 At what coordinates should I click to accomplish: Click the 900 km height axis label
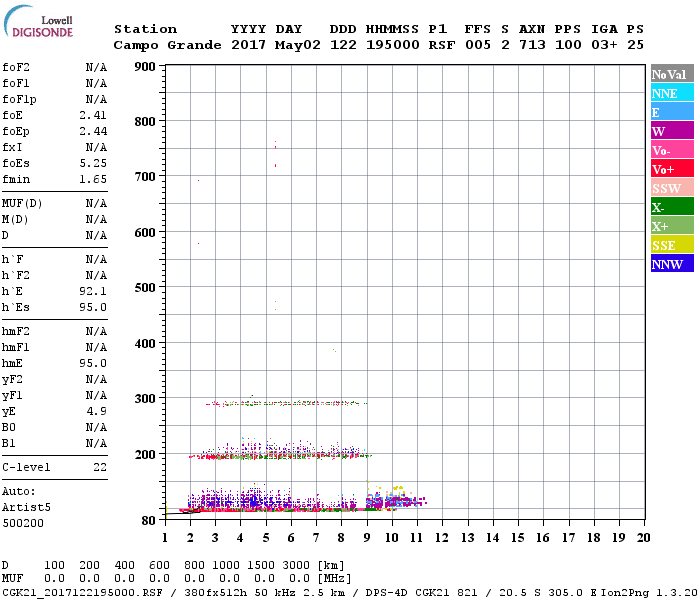pyautogui.click(x=144, y=66)
